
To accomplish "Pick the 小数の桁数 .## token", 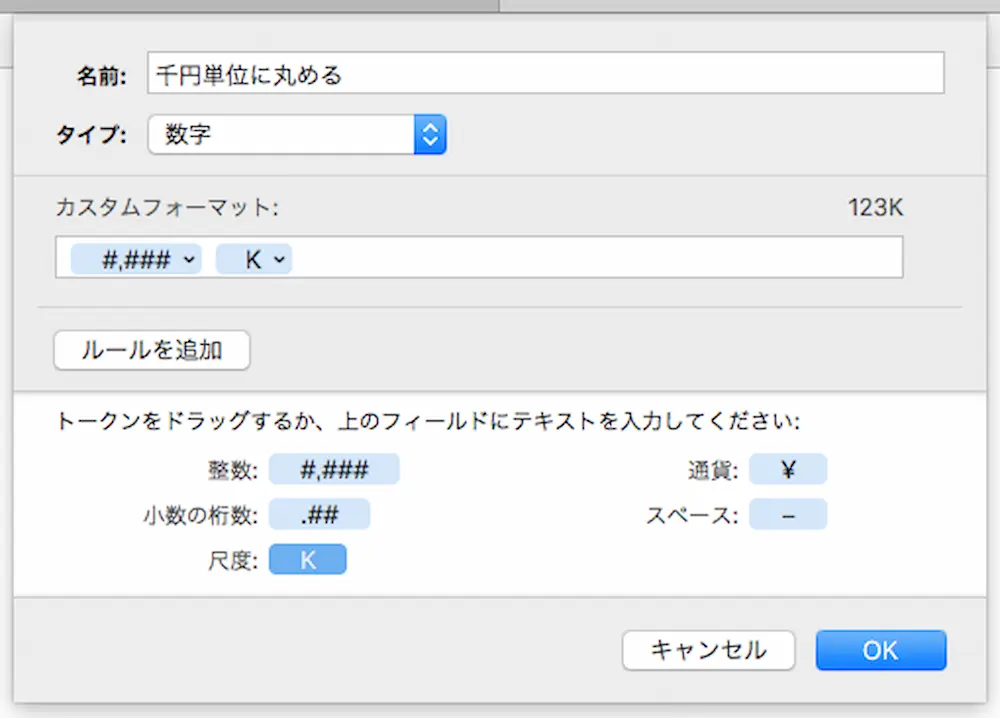I will (319, 515).
